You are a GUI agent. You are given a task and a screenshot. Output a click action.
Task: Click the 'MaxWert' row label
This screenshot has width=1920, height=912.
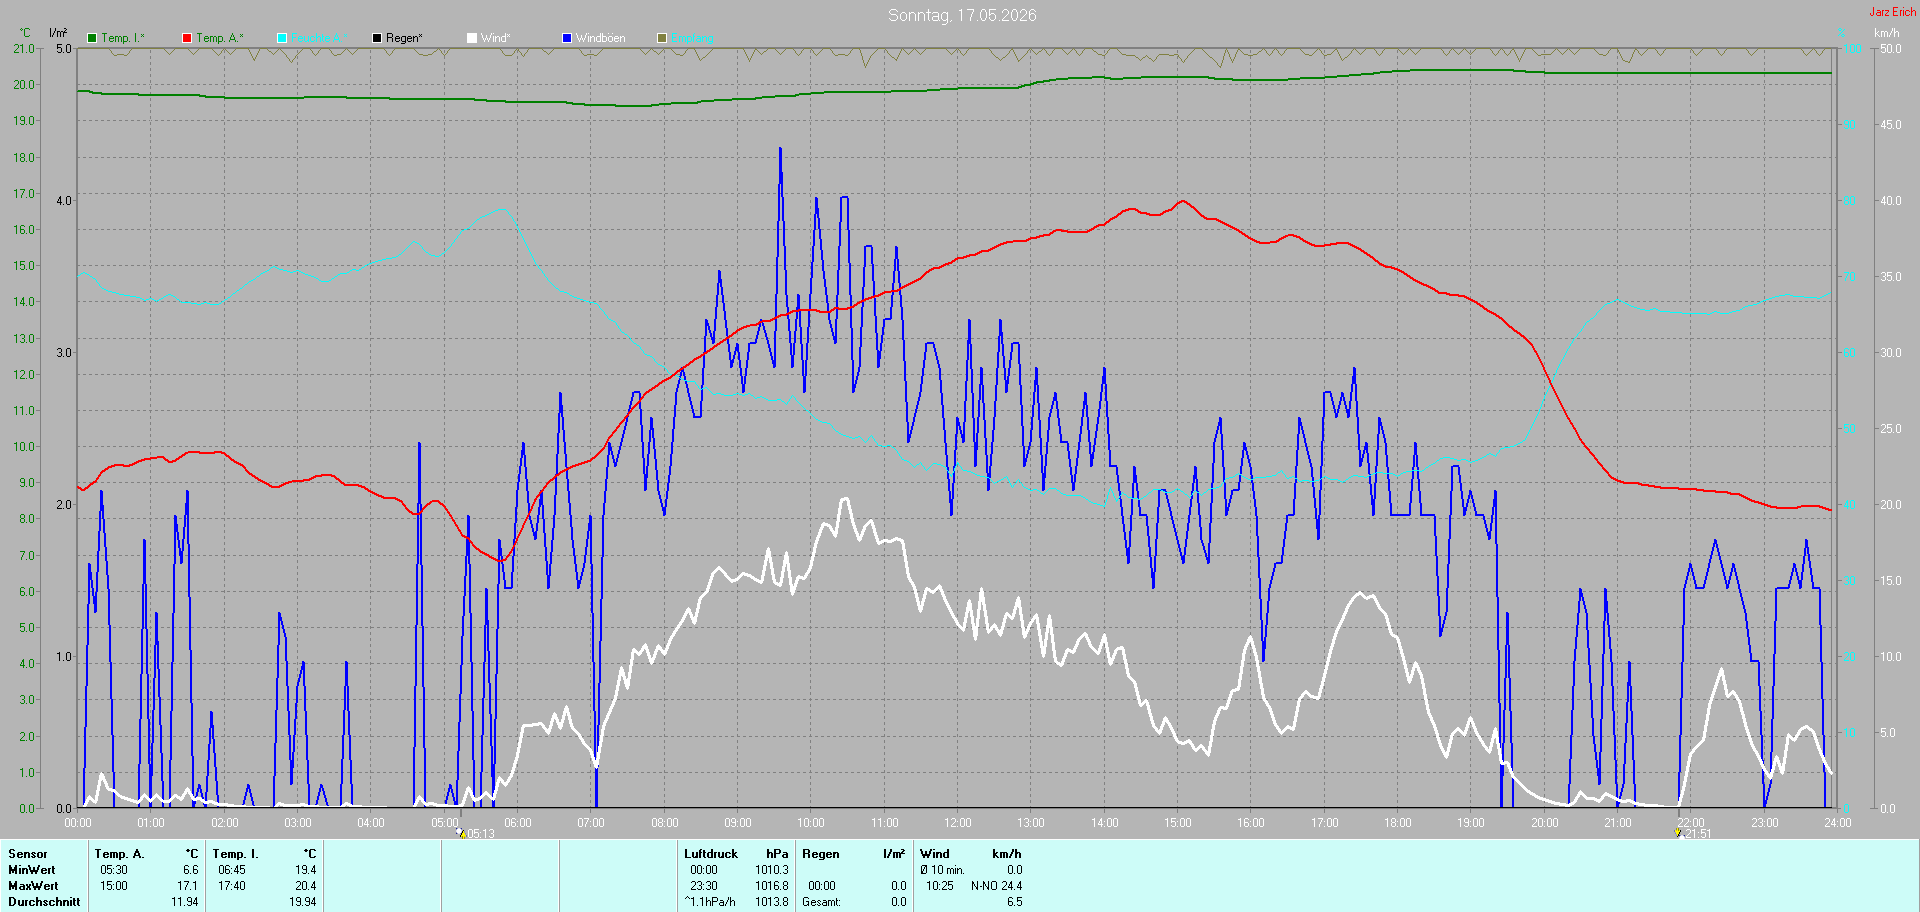click(x=33, y=886)
